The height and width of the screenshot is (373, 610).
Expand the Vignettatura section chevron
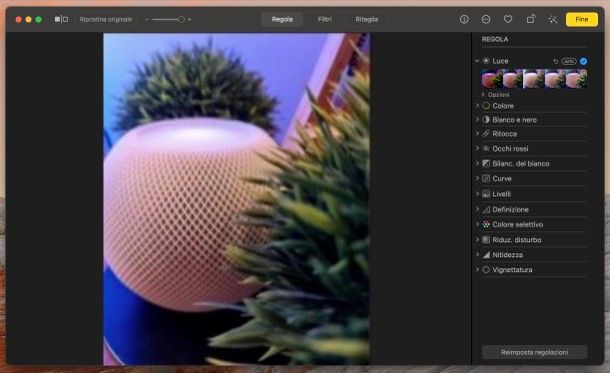(477, 269)
